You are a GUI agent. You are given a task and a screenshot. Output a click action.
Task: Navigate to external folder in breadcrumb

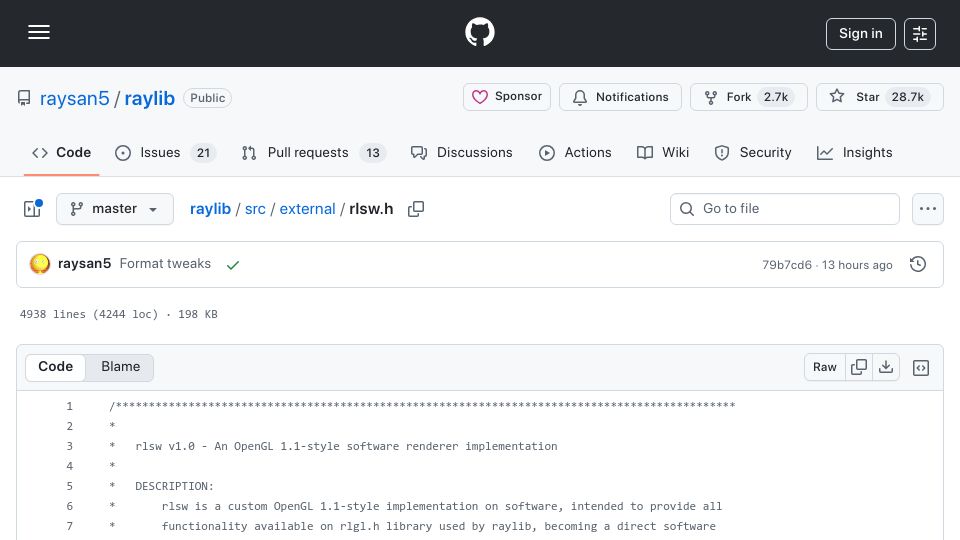click(x=307, y=209)
